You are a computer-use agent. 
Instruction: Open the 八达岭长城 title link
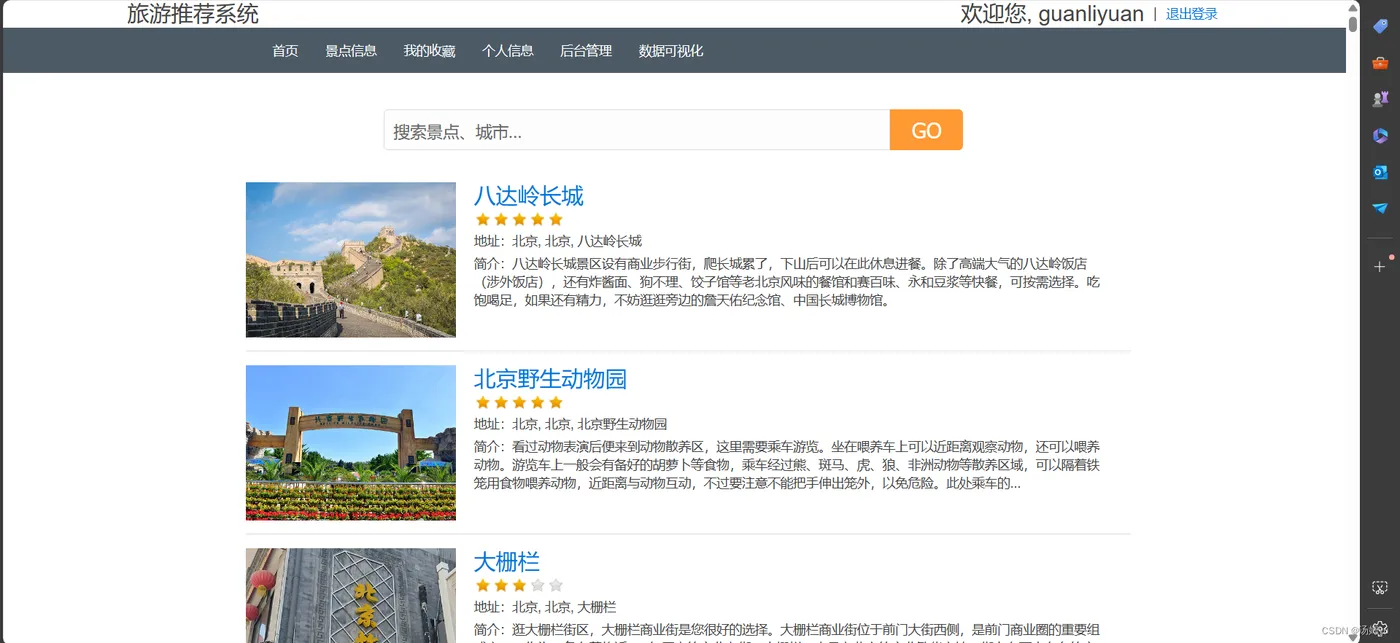pyautogui.click(x=528, y=195)
